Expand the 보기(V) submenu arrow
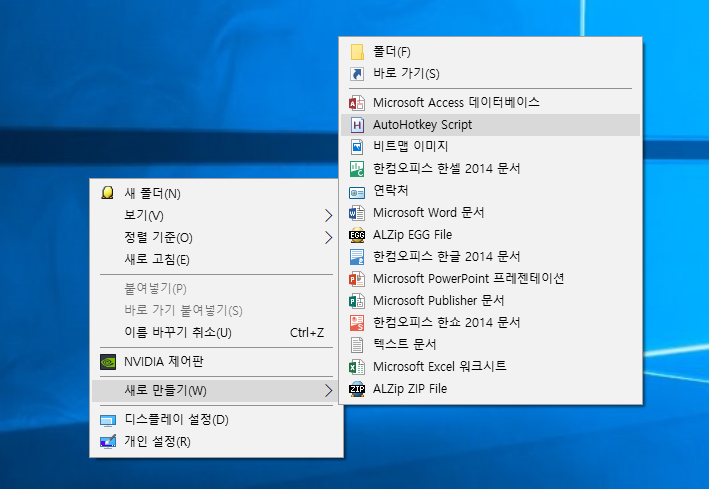The height and width of the screenshot is (489, 709). tap(329, 216)
